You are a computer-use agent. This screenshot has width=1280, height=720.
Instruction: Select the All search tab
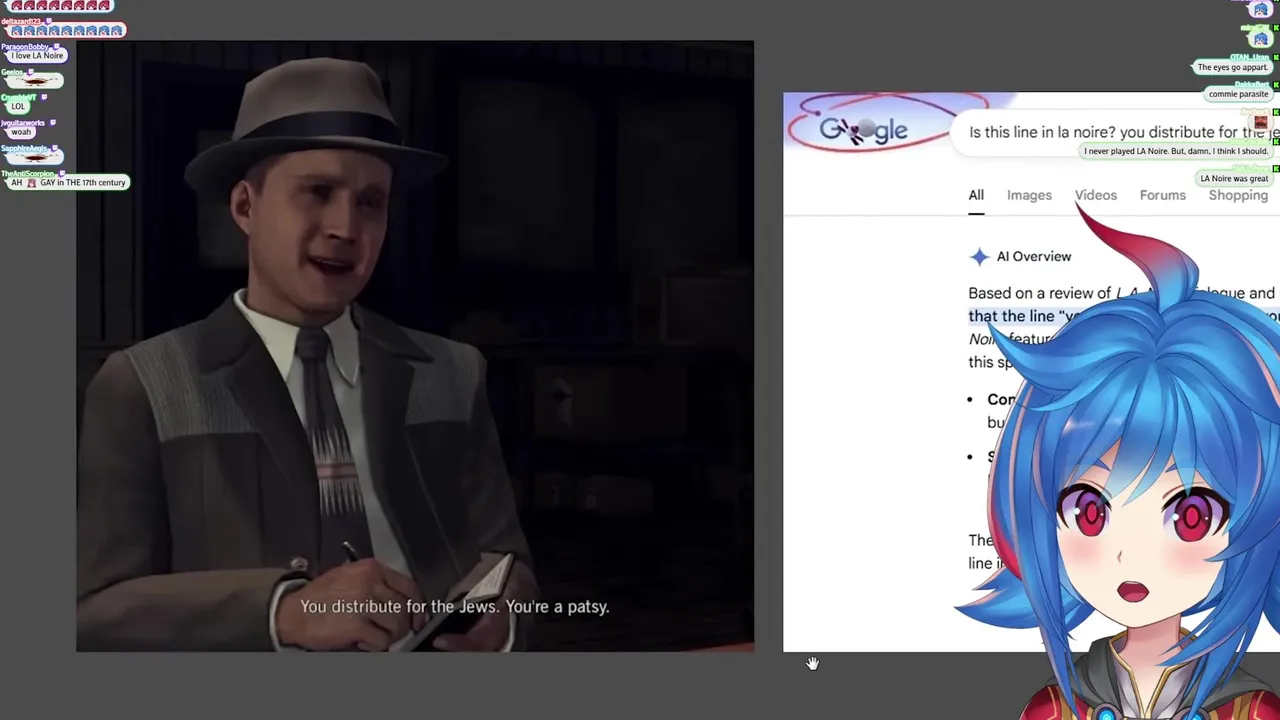[976, 195]
